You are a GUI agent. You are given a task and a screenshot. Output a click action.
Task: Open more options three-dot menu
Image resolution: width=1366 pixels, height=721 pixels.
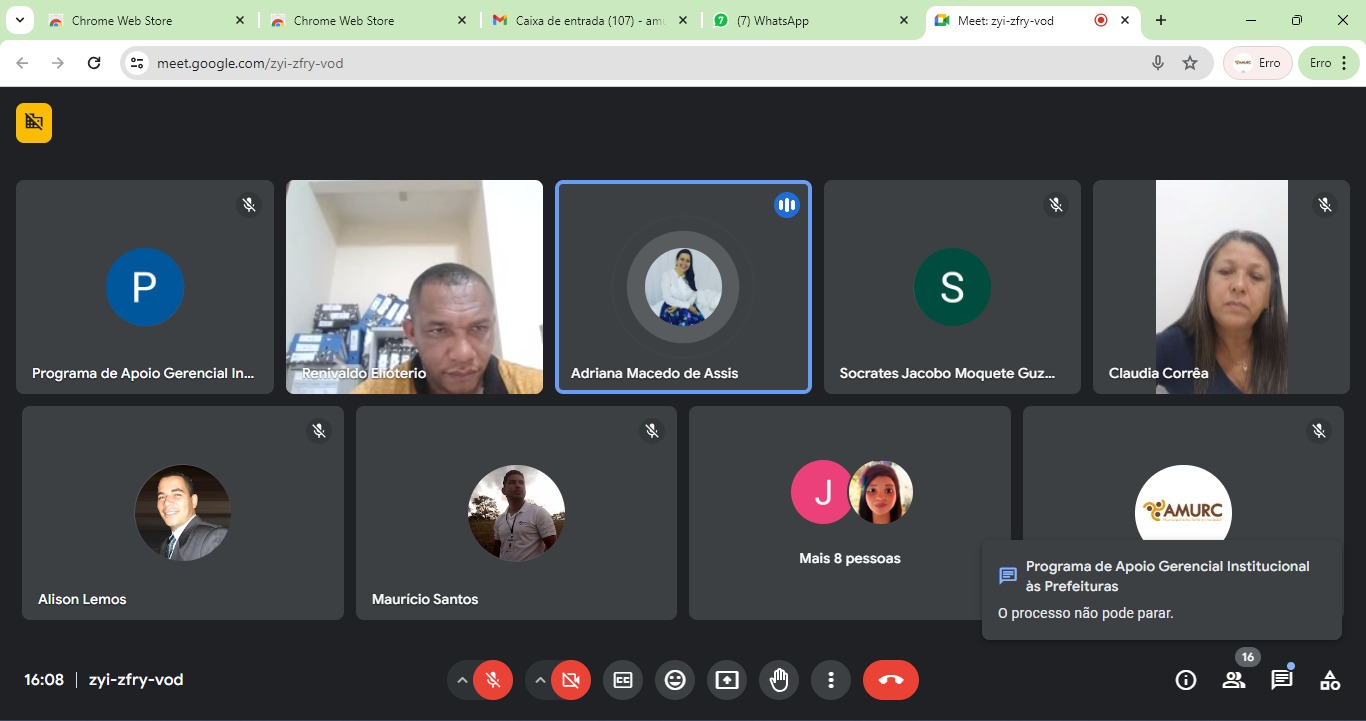click(831, 680)
